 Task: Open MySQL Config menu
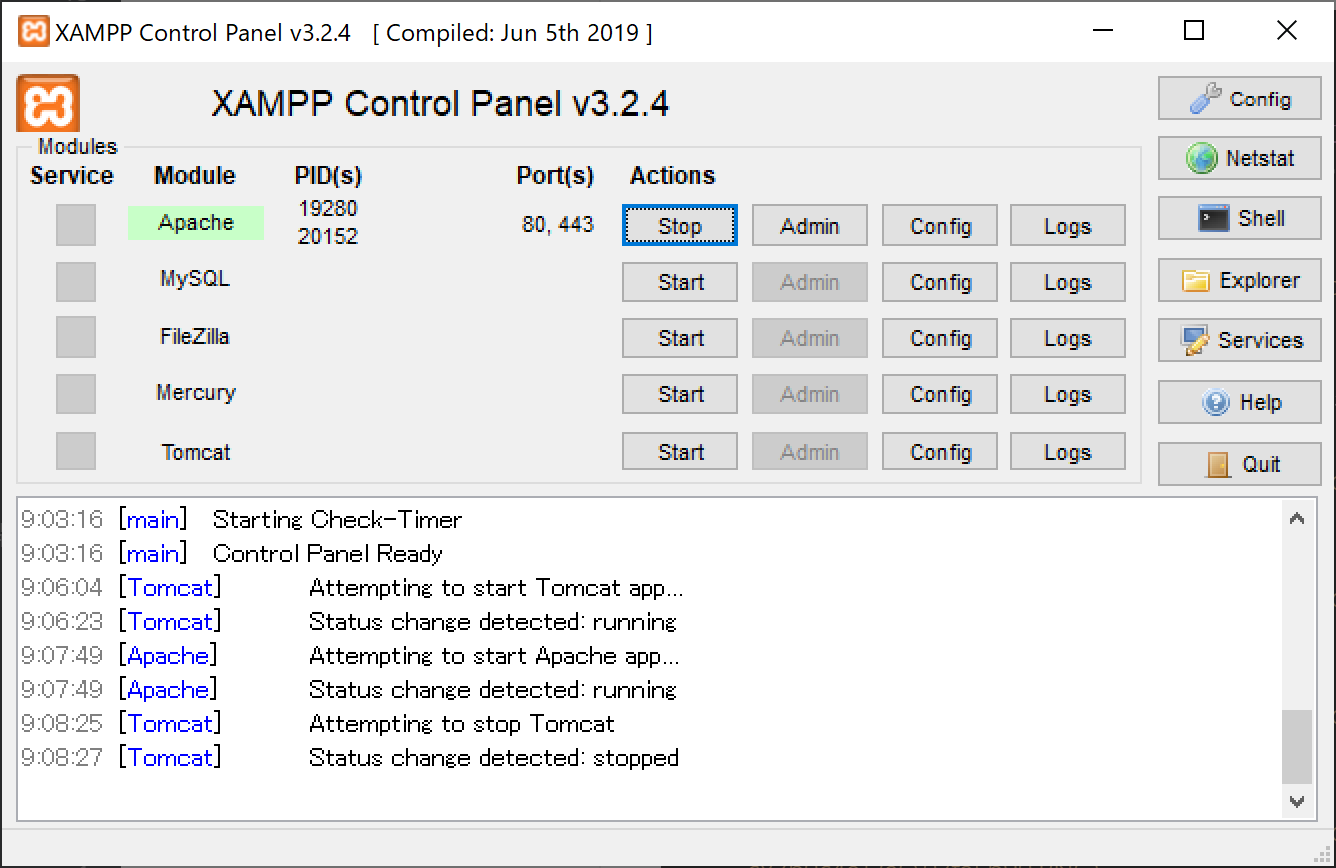click(x=940, y=282)
